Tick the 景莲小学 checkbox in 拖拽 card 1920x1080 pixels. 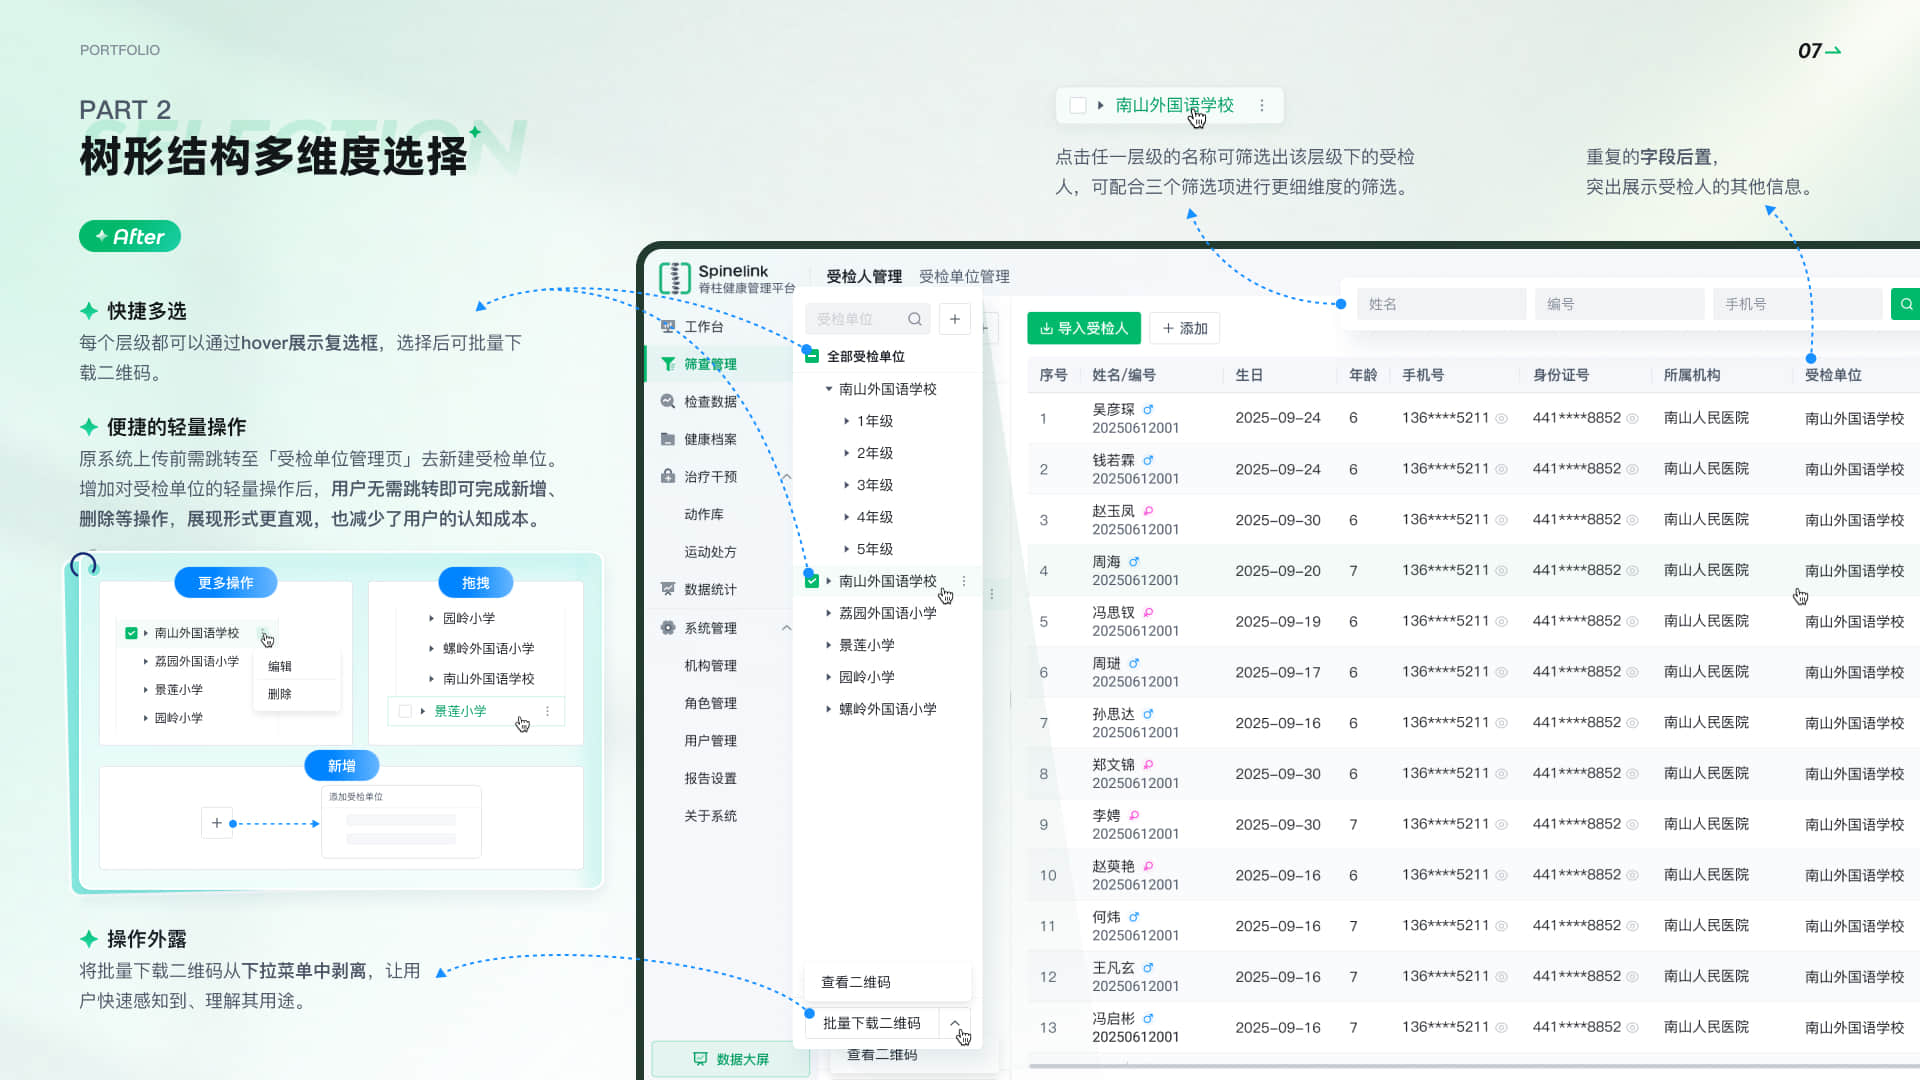[405, 711]
